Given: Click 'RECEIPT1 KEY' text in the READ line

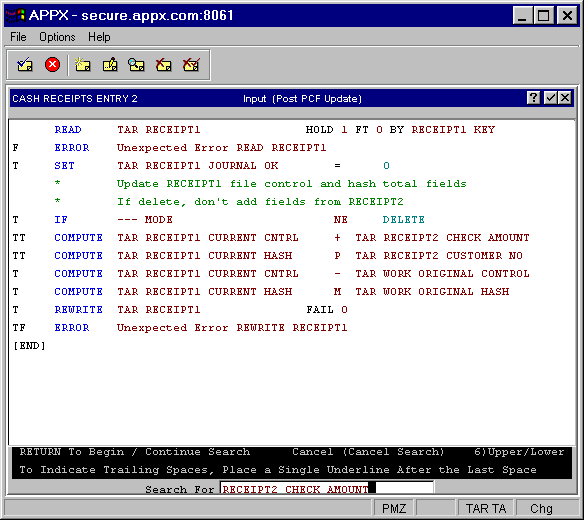Looking at the screenshot, I should [453, 130].
